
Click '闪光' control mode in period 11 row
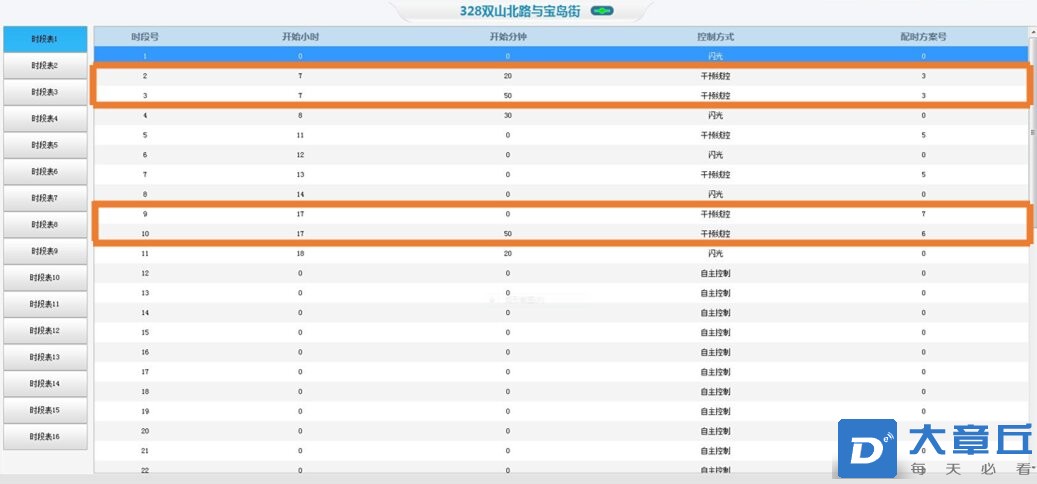tap(716, 254)
